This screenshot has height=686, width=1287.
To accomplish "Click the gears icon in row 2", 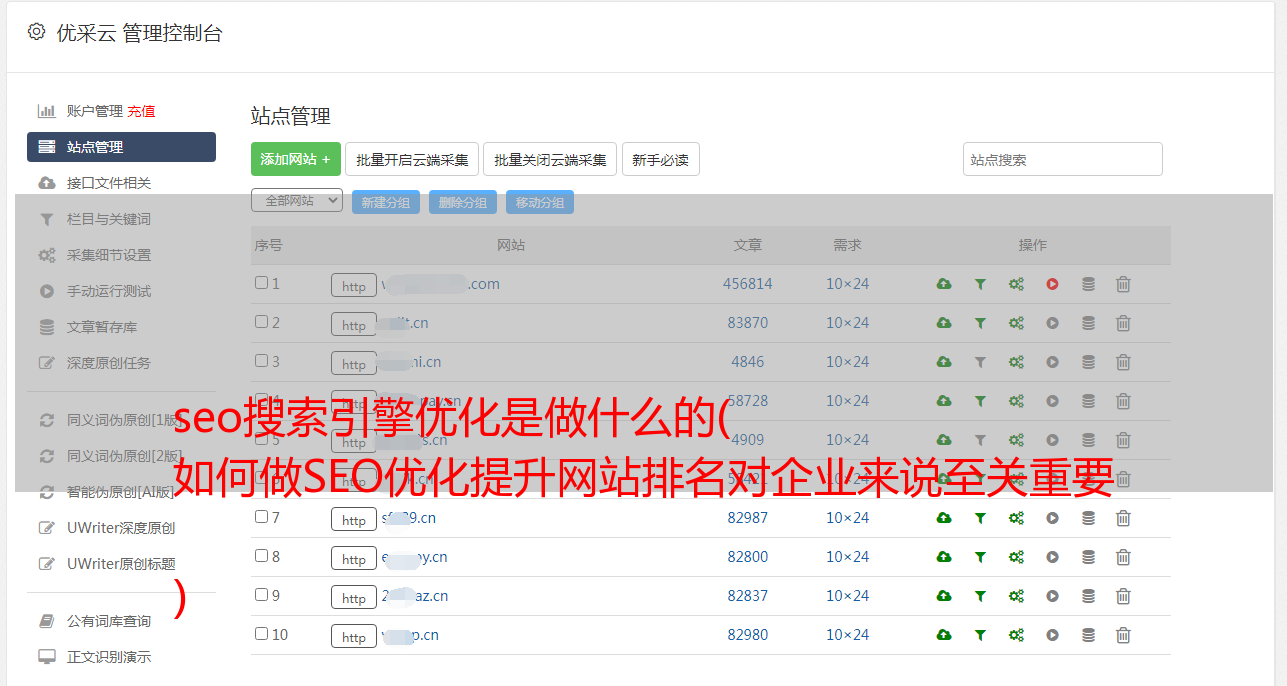I will (1016, 323).
